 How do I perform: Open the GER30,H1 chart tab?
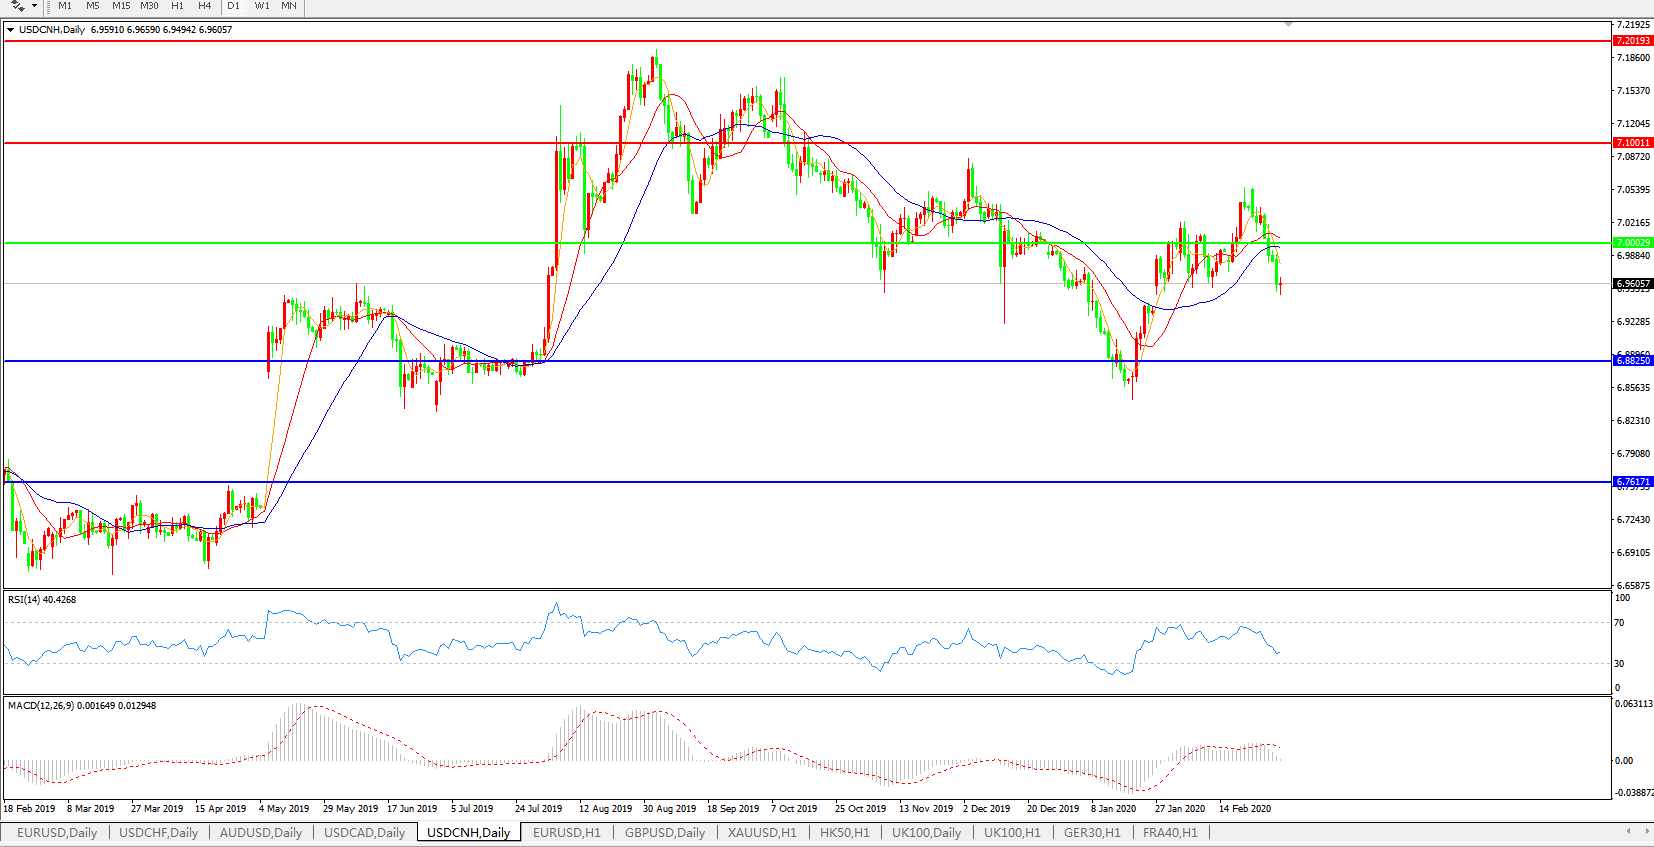(x=1092, y=832)
